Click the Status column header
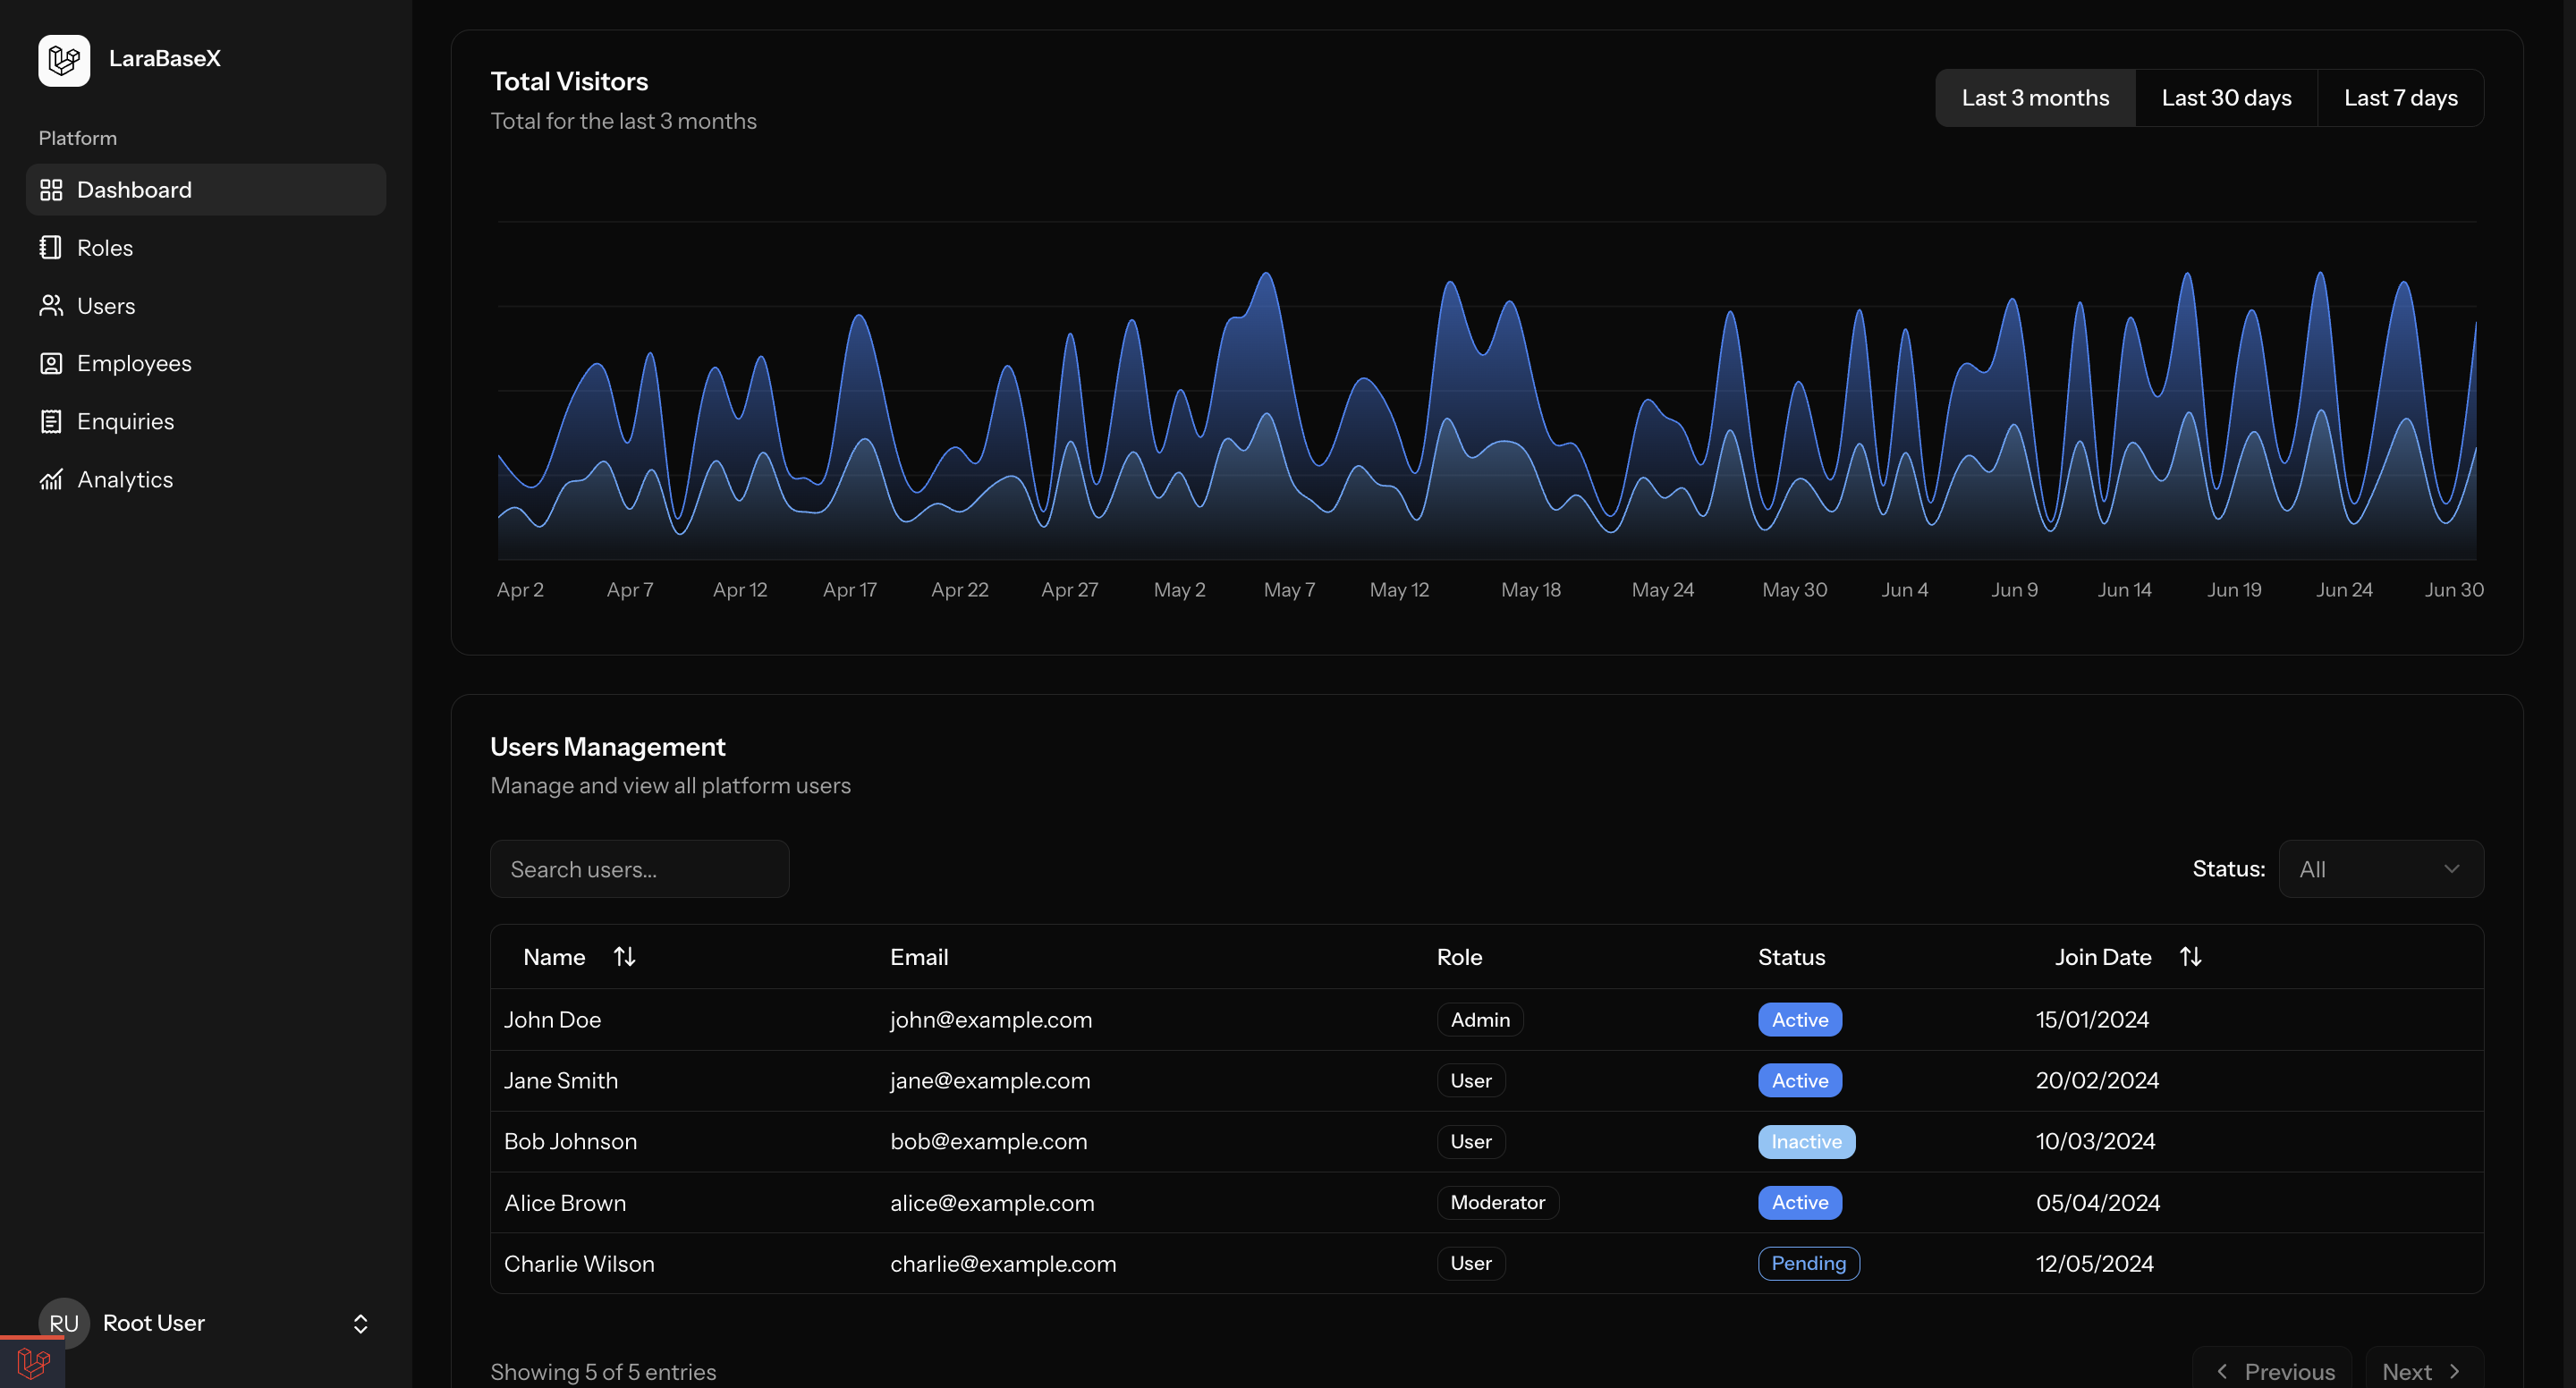Viewport: 2576px width, 1388px height. (x=1791, y=957)
